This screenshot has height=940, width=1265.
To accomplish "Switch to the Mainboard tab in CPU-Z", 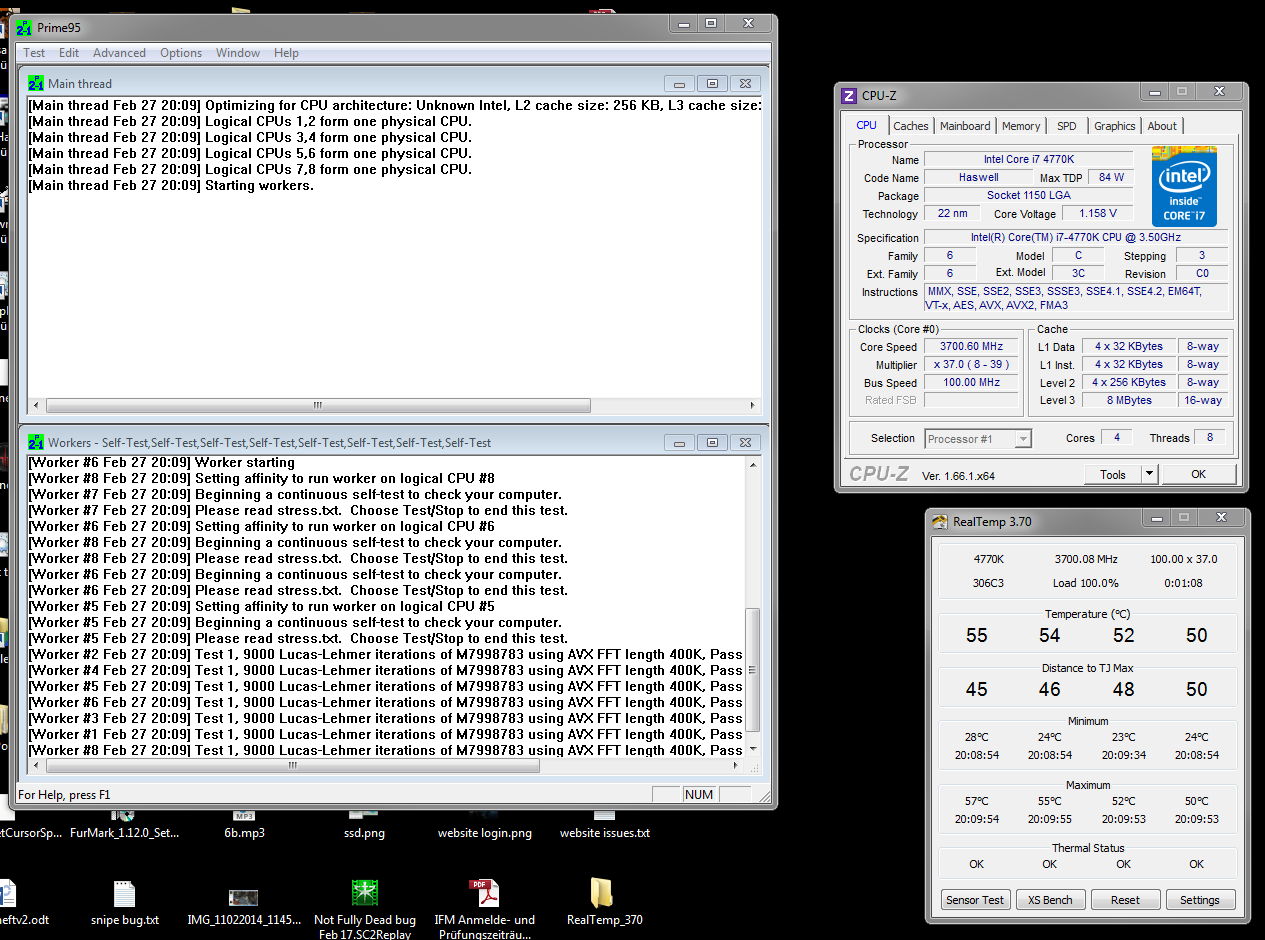I will click(x=965, y=126).
